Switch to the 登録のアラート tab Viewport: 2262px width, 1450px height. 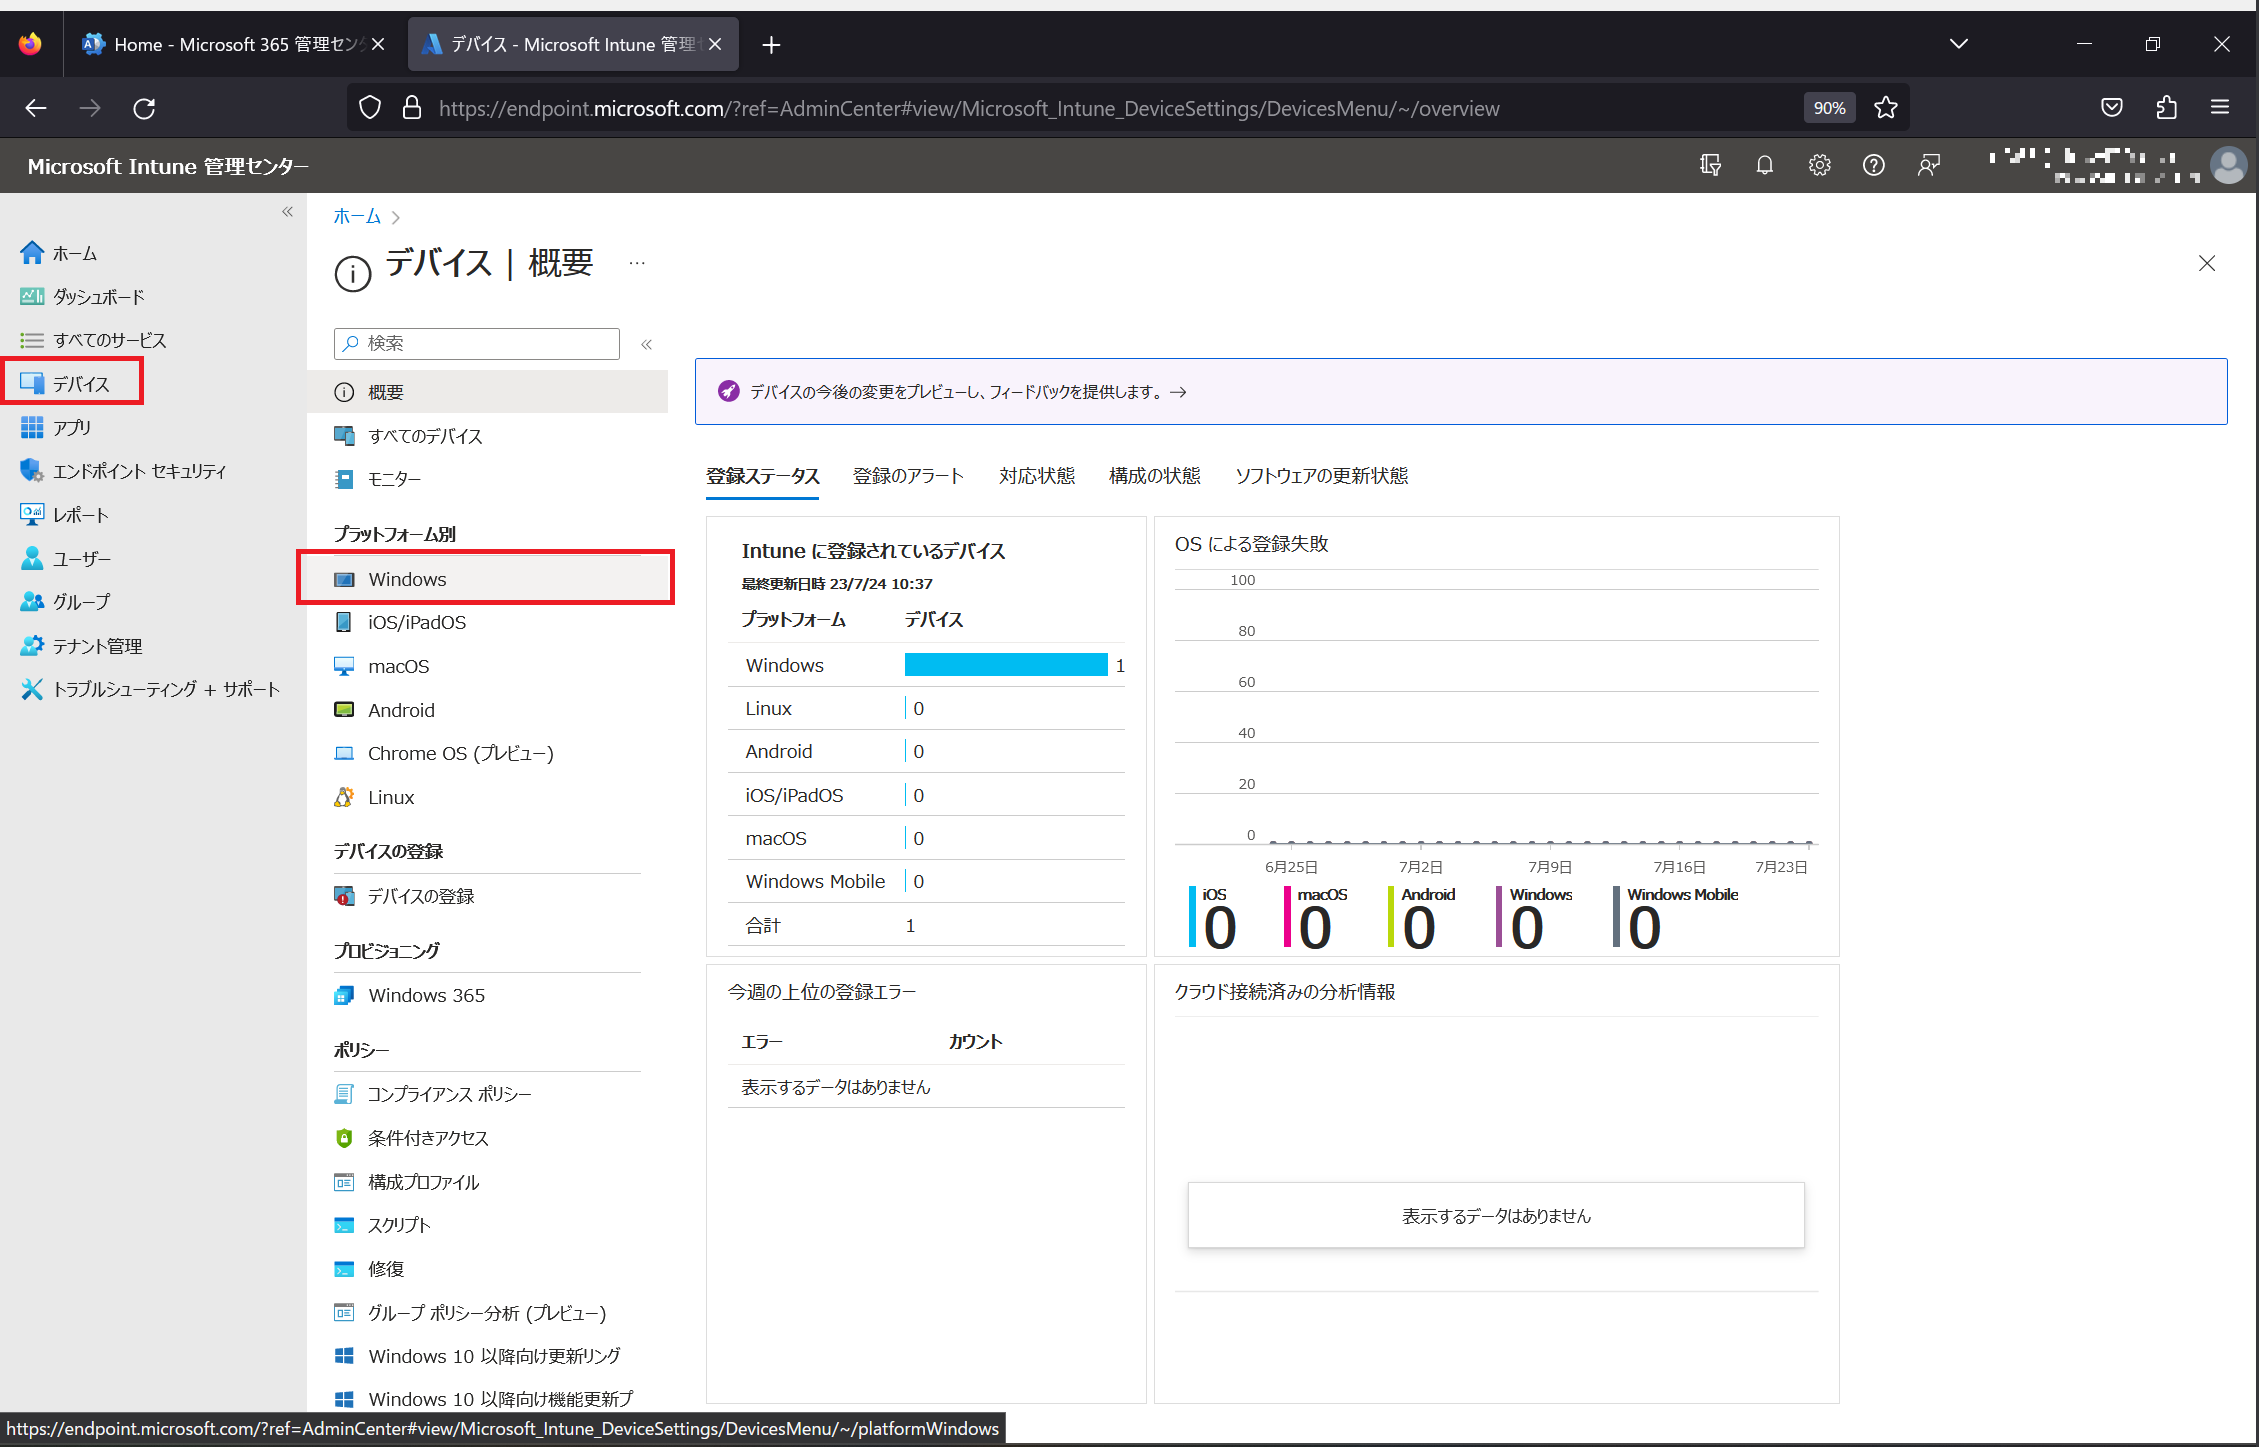coord(910,477)
